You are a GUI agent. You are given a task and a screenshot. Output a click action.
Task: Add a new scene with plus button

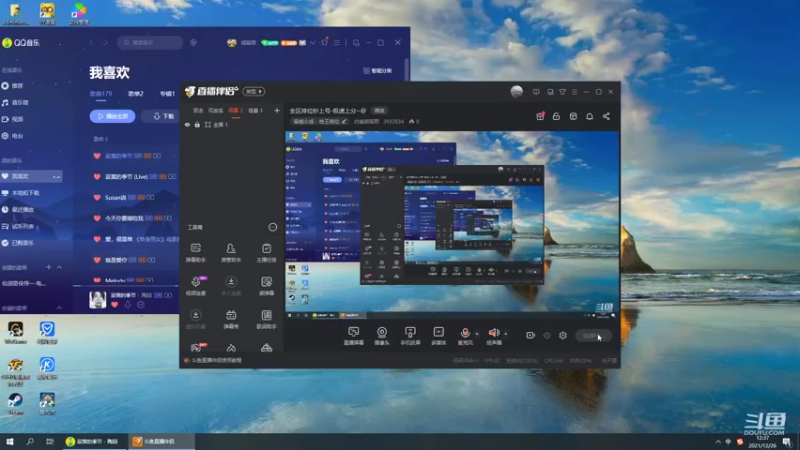[x=277, y=110]
